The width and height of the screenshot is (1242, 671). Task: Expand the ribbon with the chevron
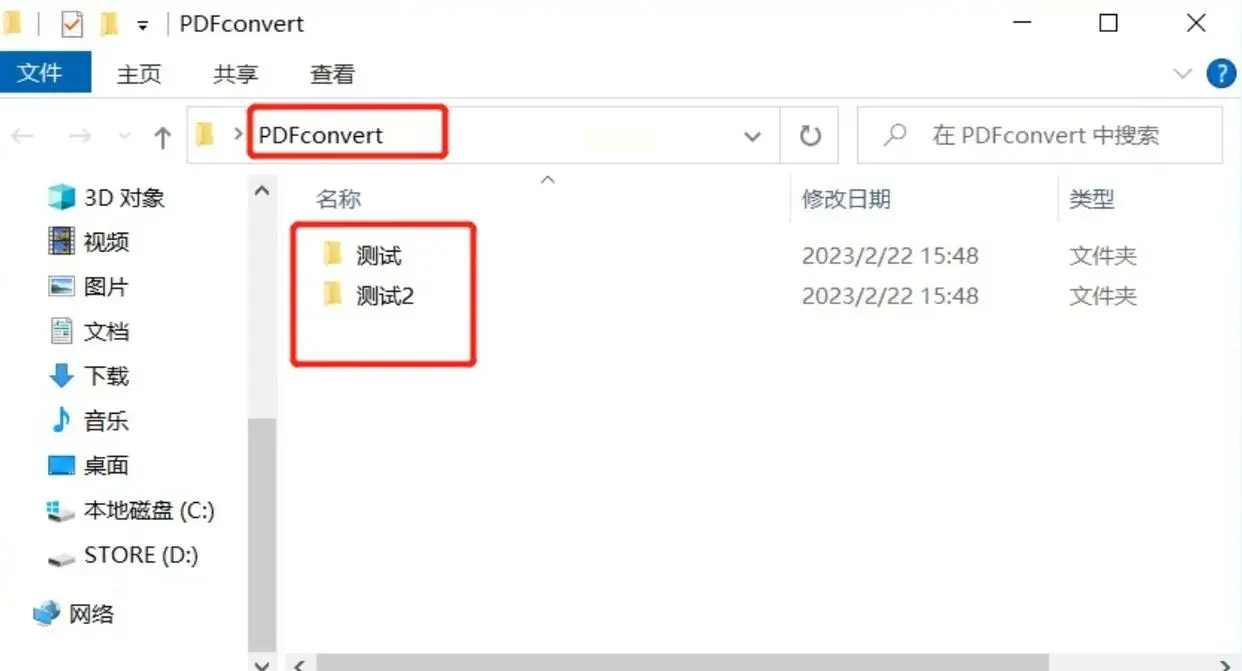coord(1183,73)
